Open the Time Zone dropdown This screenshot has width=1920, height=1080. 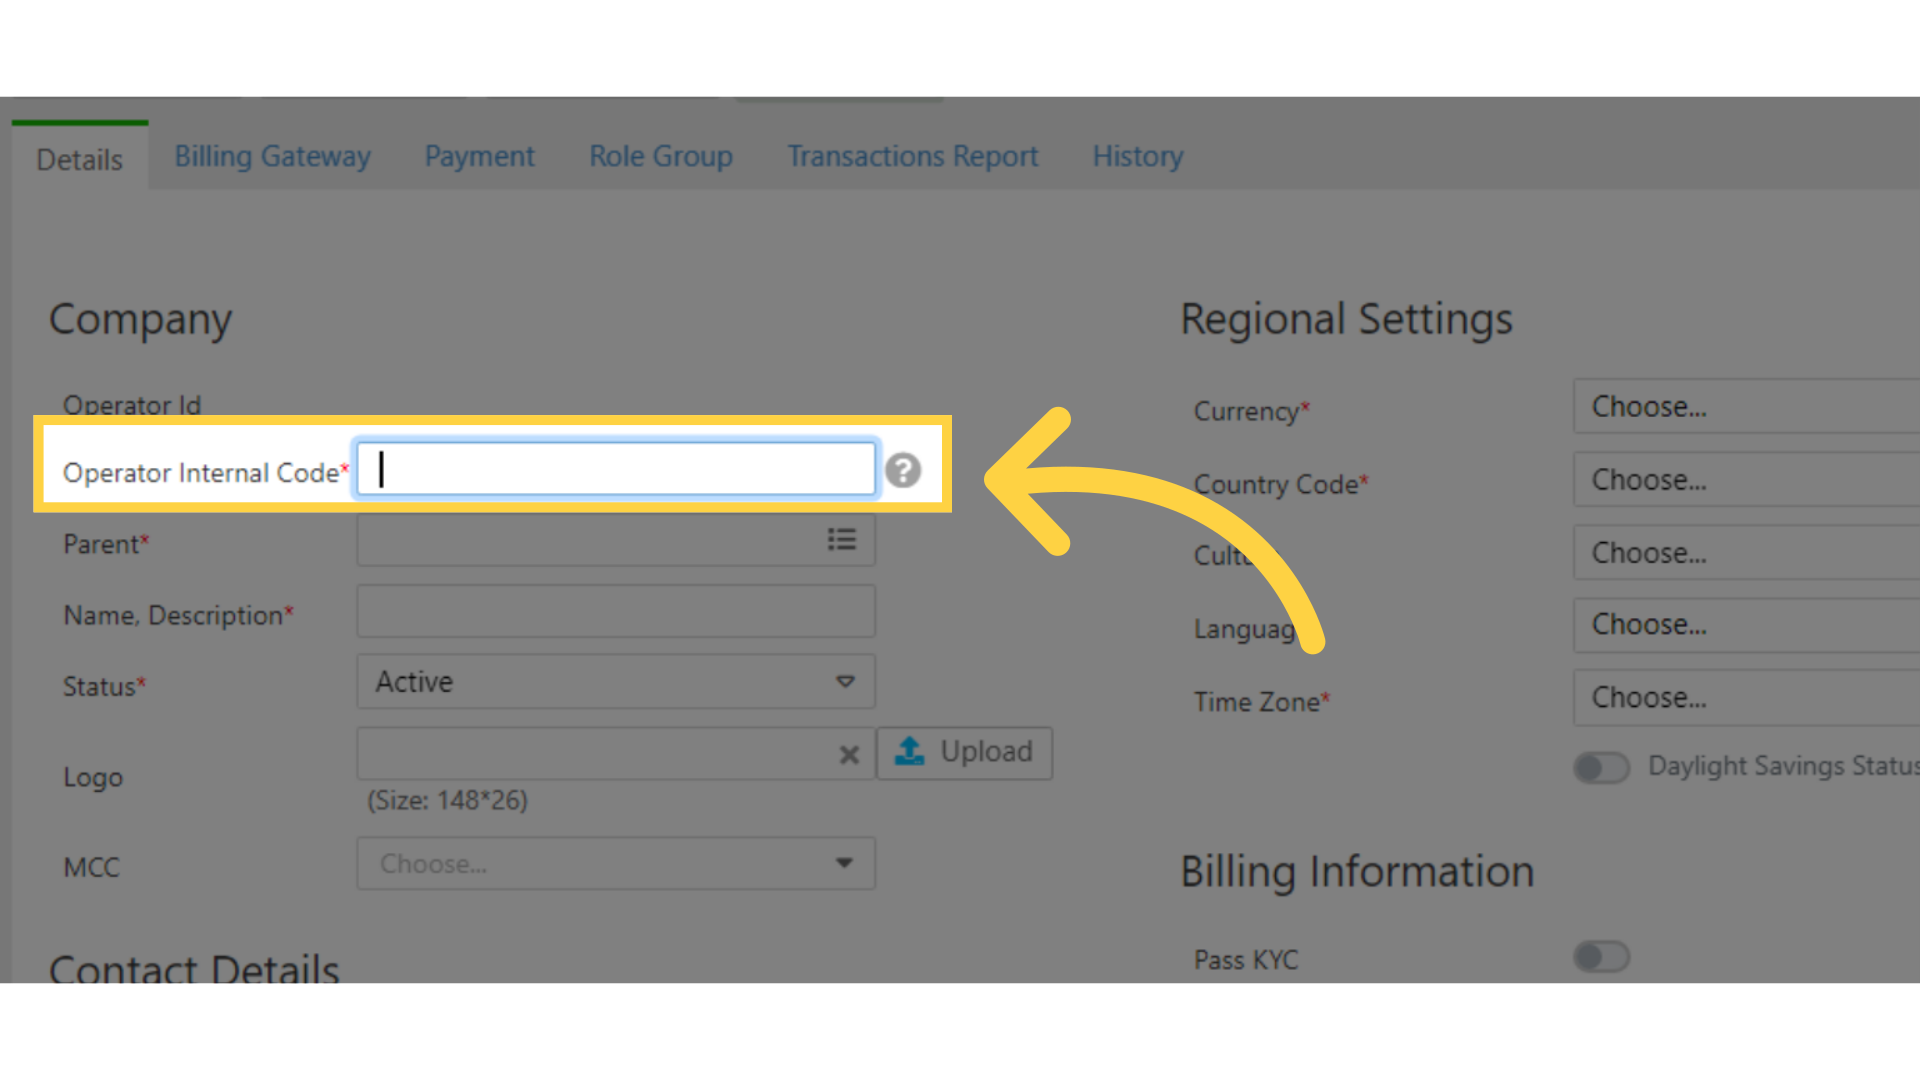tap(1745, 698)
